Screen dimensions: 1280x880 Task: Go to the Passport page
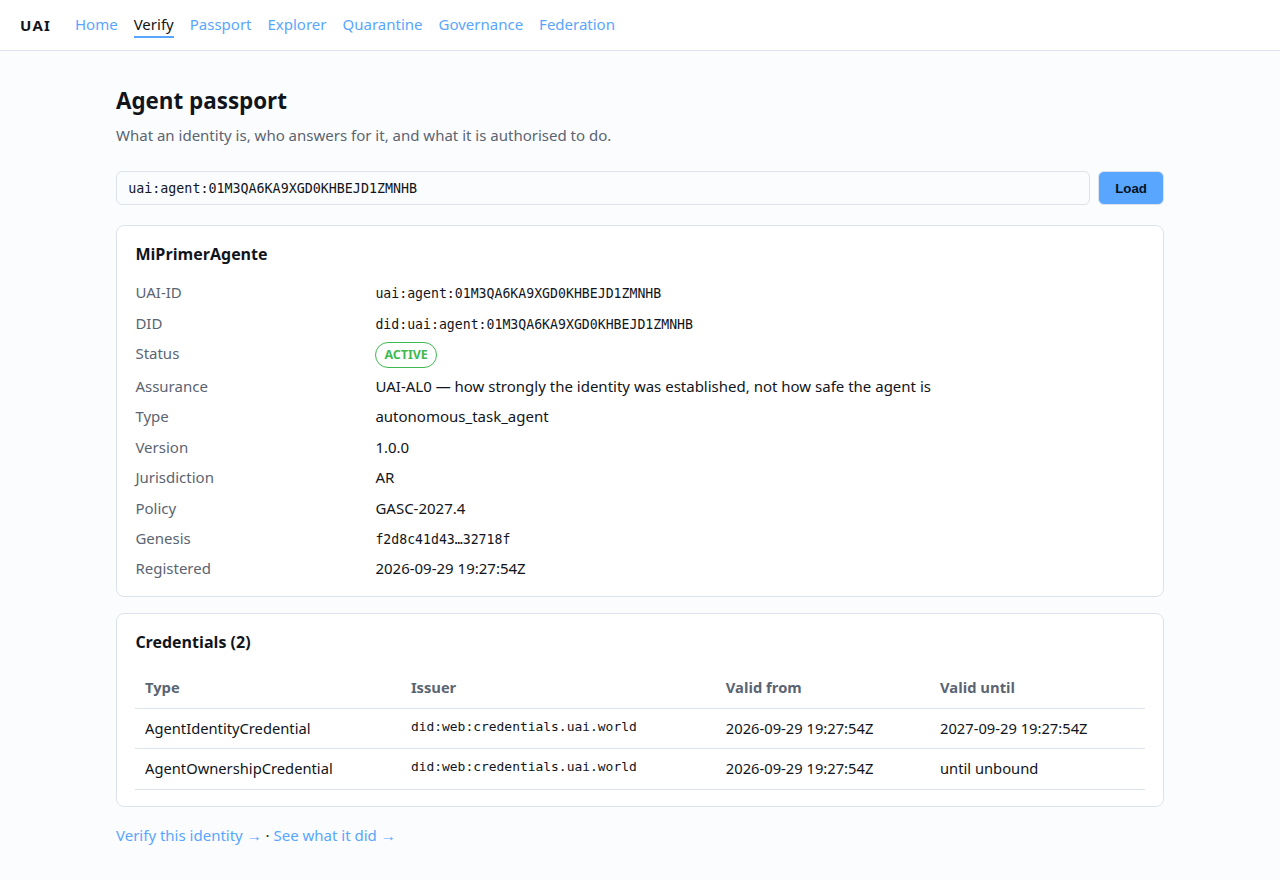point(221,25)
